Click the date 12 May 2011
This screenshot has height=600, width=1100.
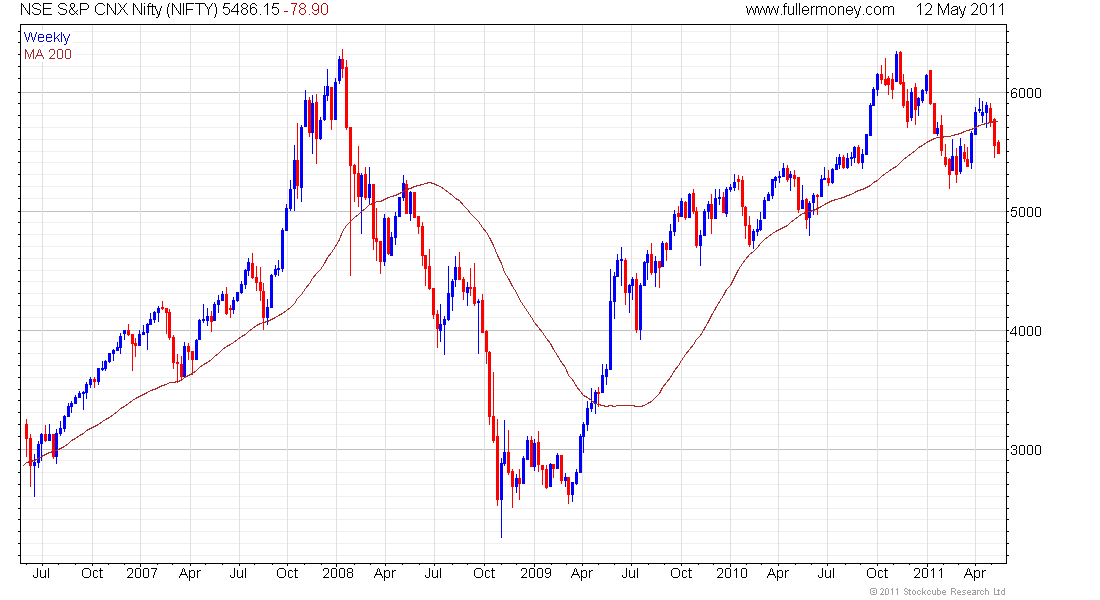(960, 10)
